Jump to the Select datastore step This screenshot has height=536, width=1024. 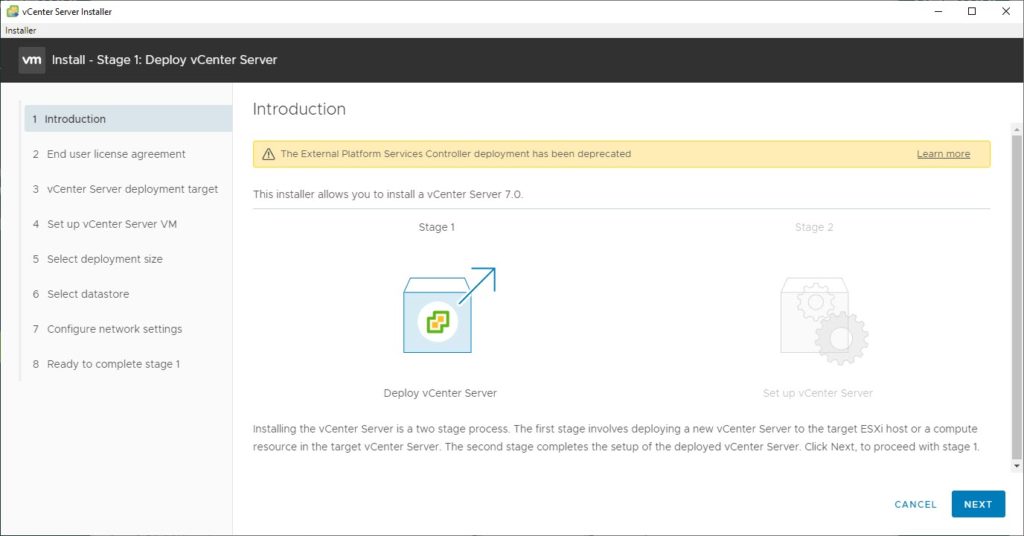pyautogui.click(x=88, y=294)
